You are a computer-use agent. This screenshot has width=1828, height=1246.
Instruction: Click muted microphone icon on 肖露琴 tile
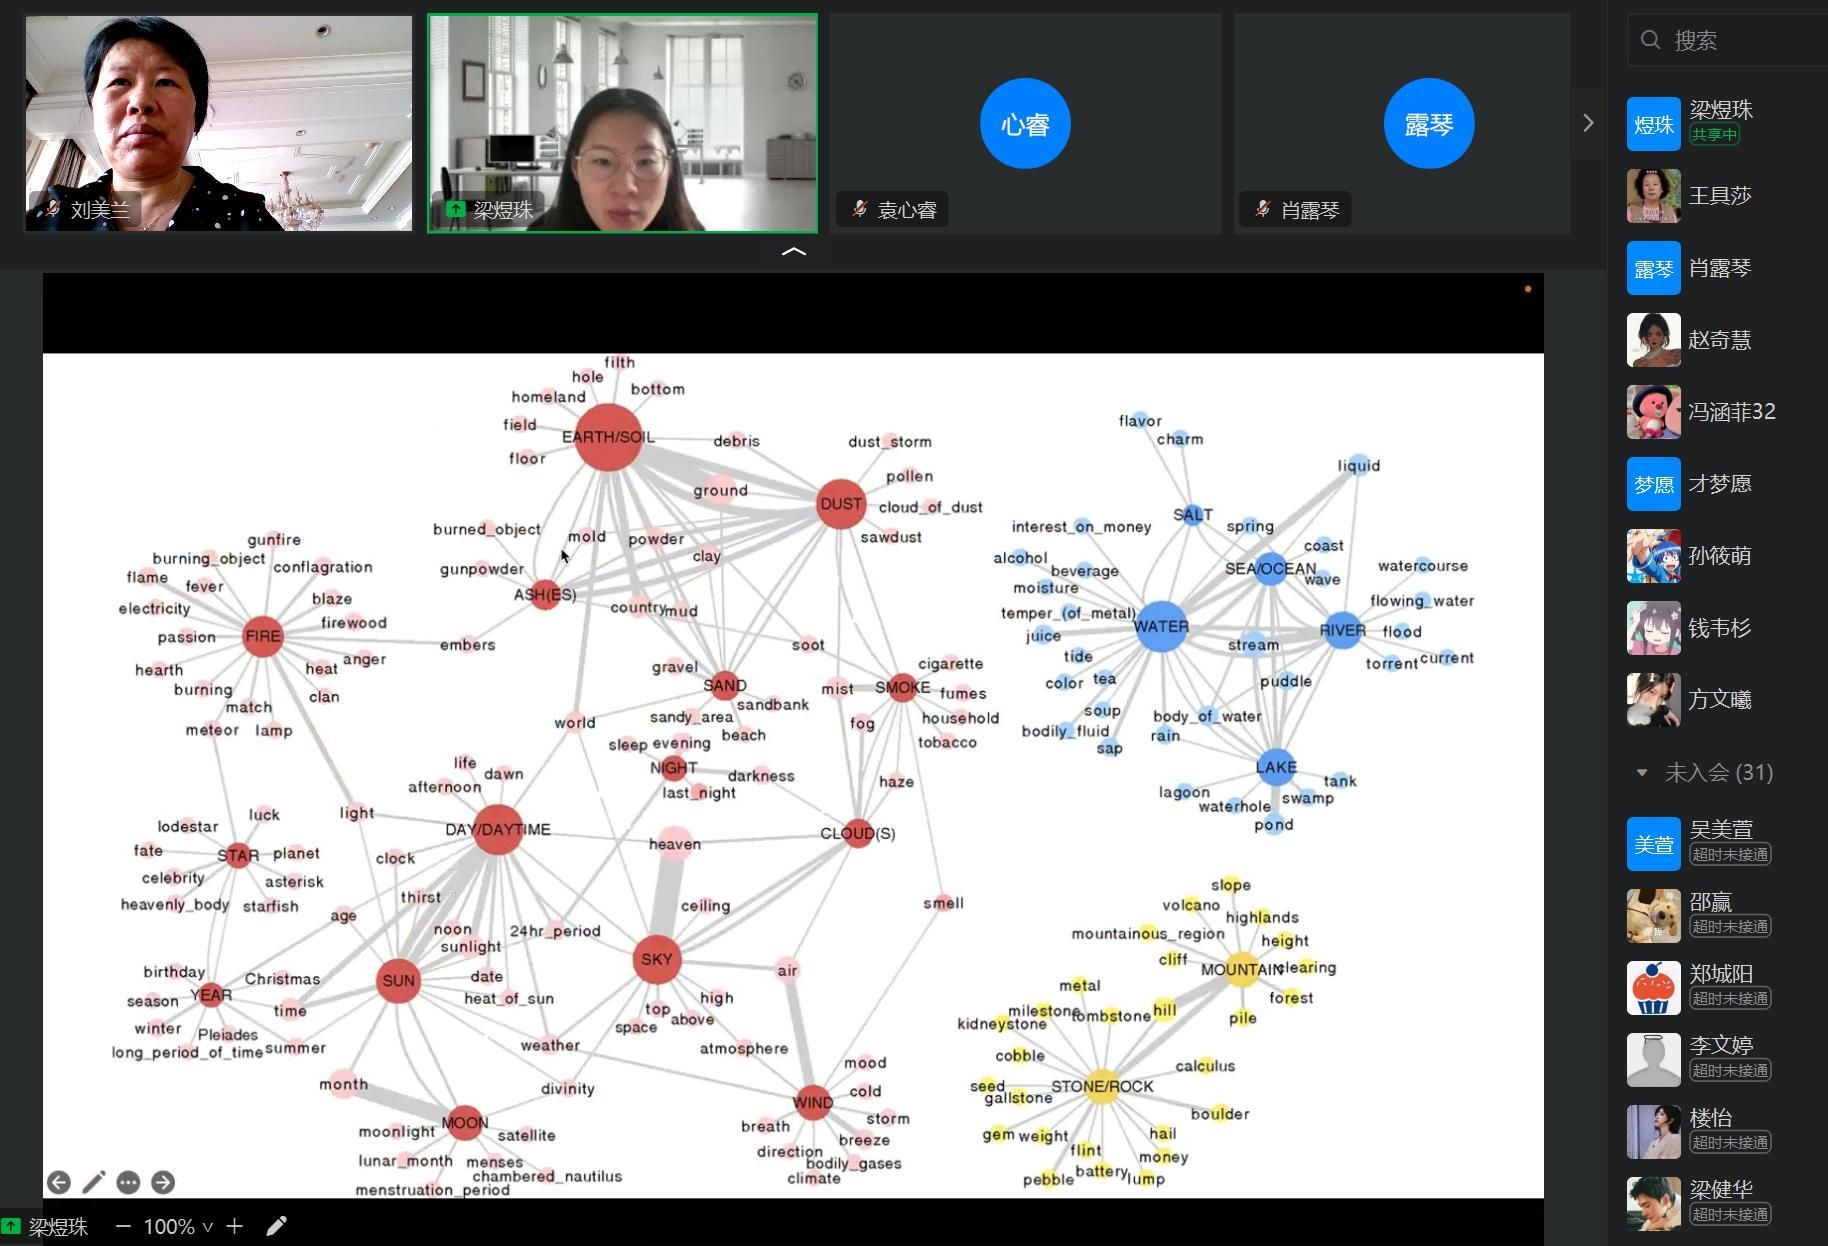[1262, 209]
